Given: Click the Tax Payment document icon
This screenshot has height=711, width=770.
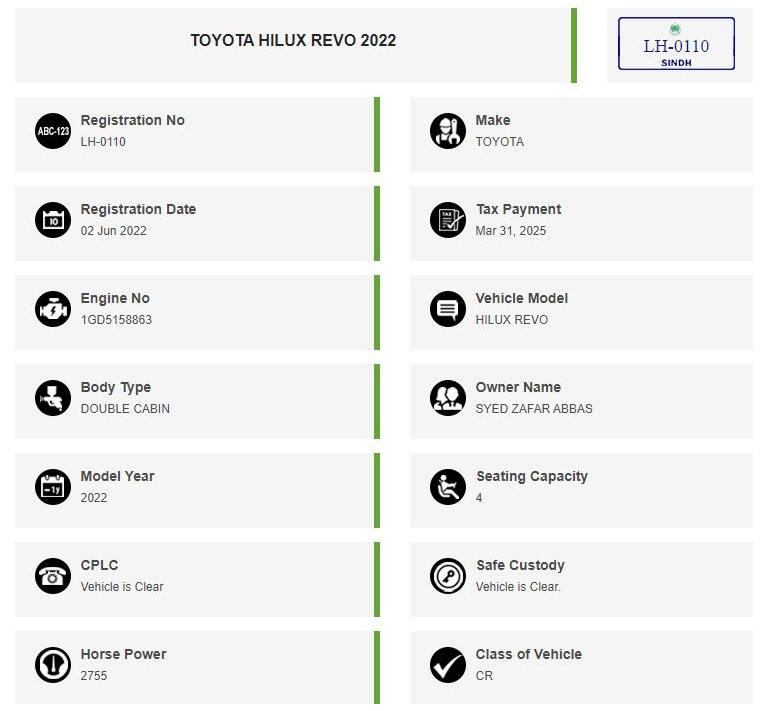Looking at the screenshot, I should click(x=448, y=220).
